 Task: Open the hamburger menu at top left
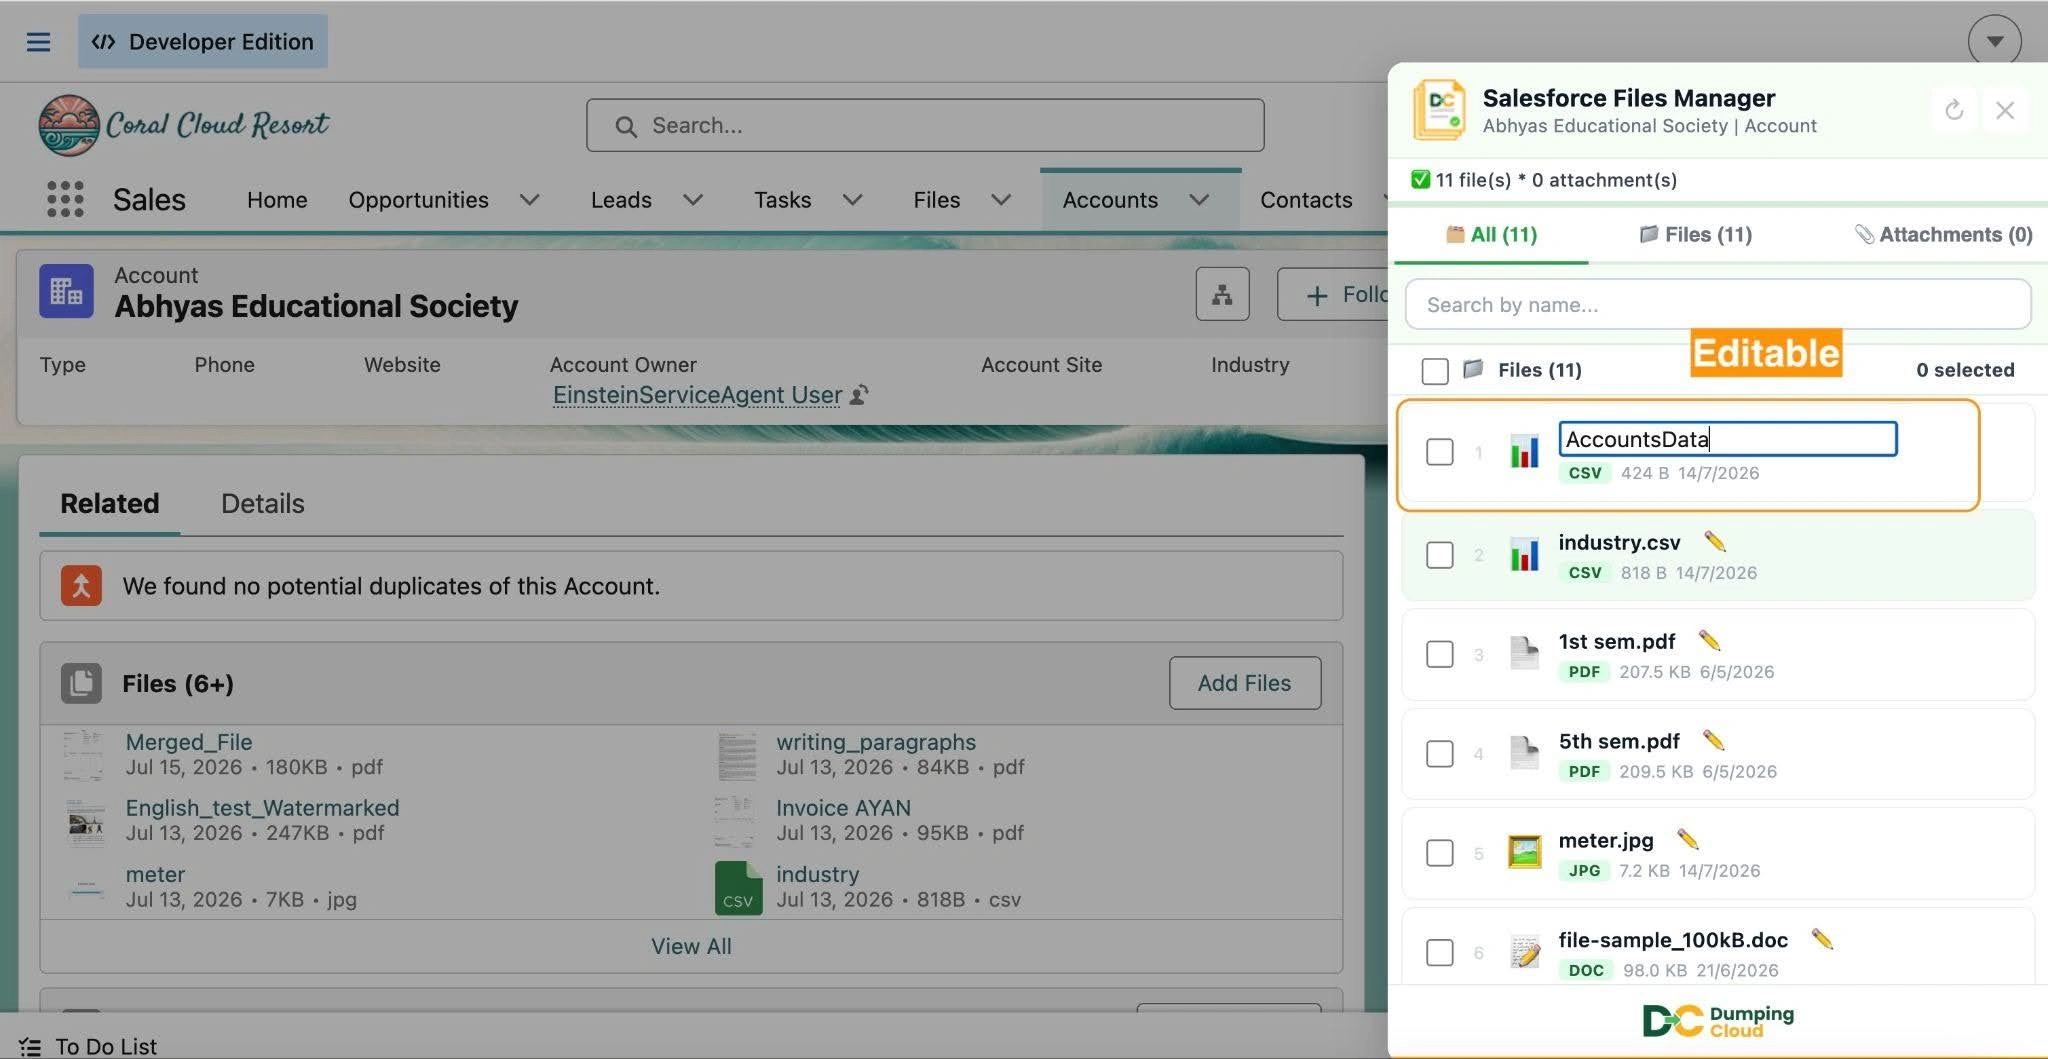[38, 42]
